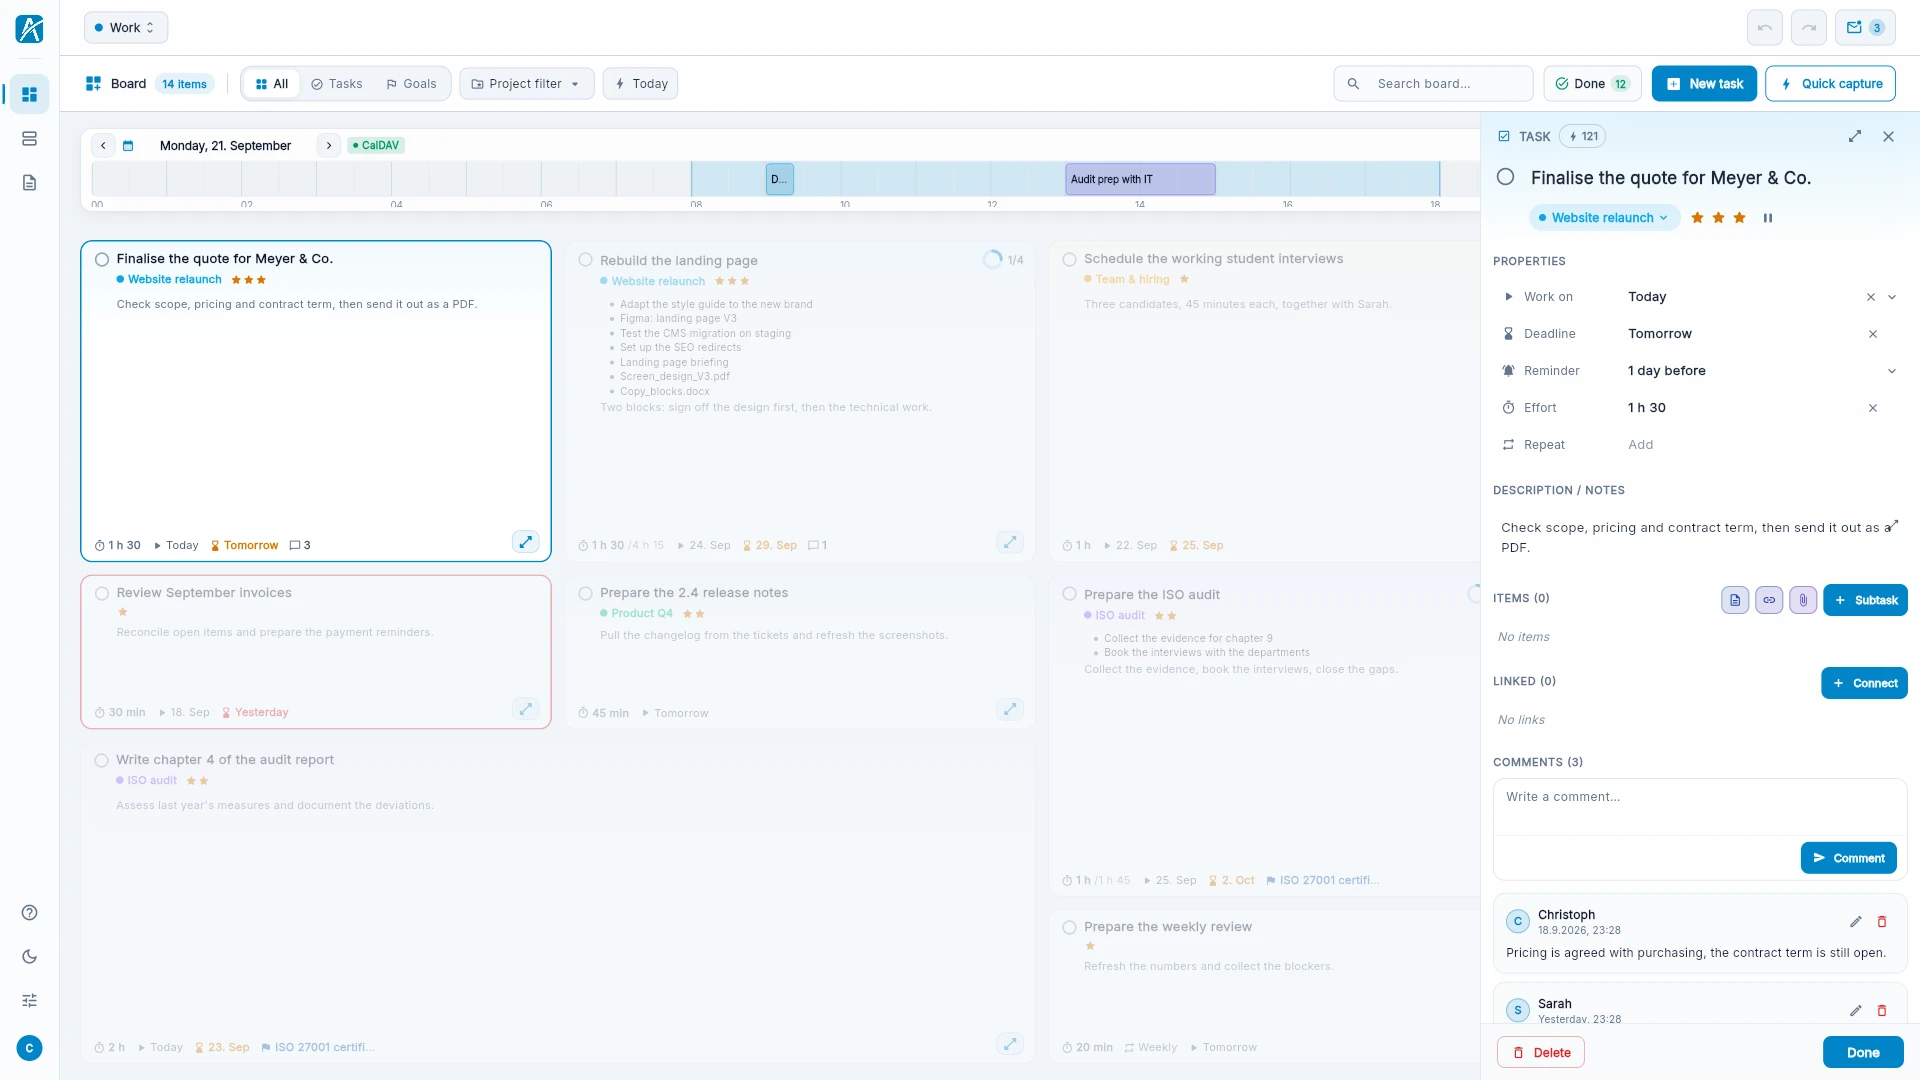
Task: Create a New task
Action: [1704, 84]
